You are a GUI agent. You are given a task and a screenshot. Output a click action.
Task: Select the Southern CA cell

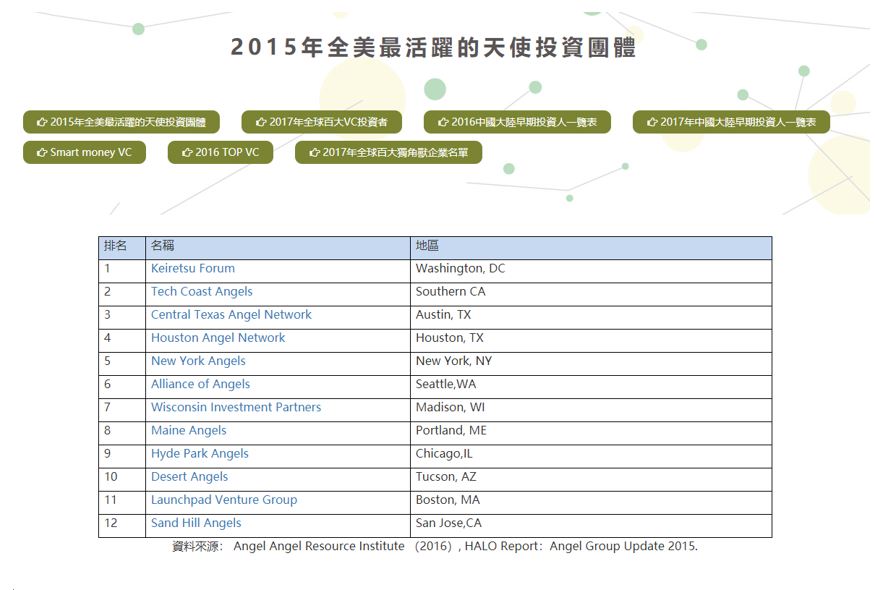[x=591, y=294]
